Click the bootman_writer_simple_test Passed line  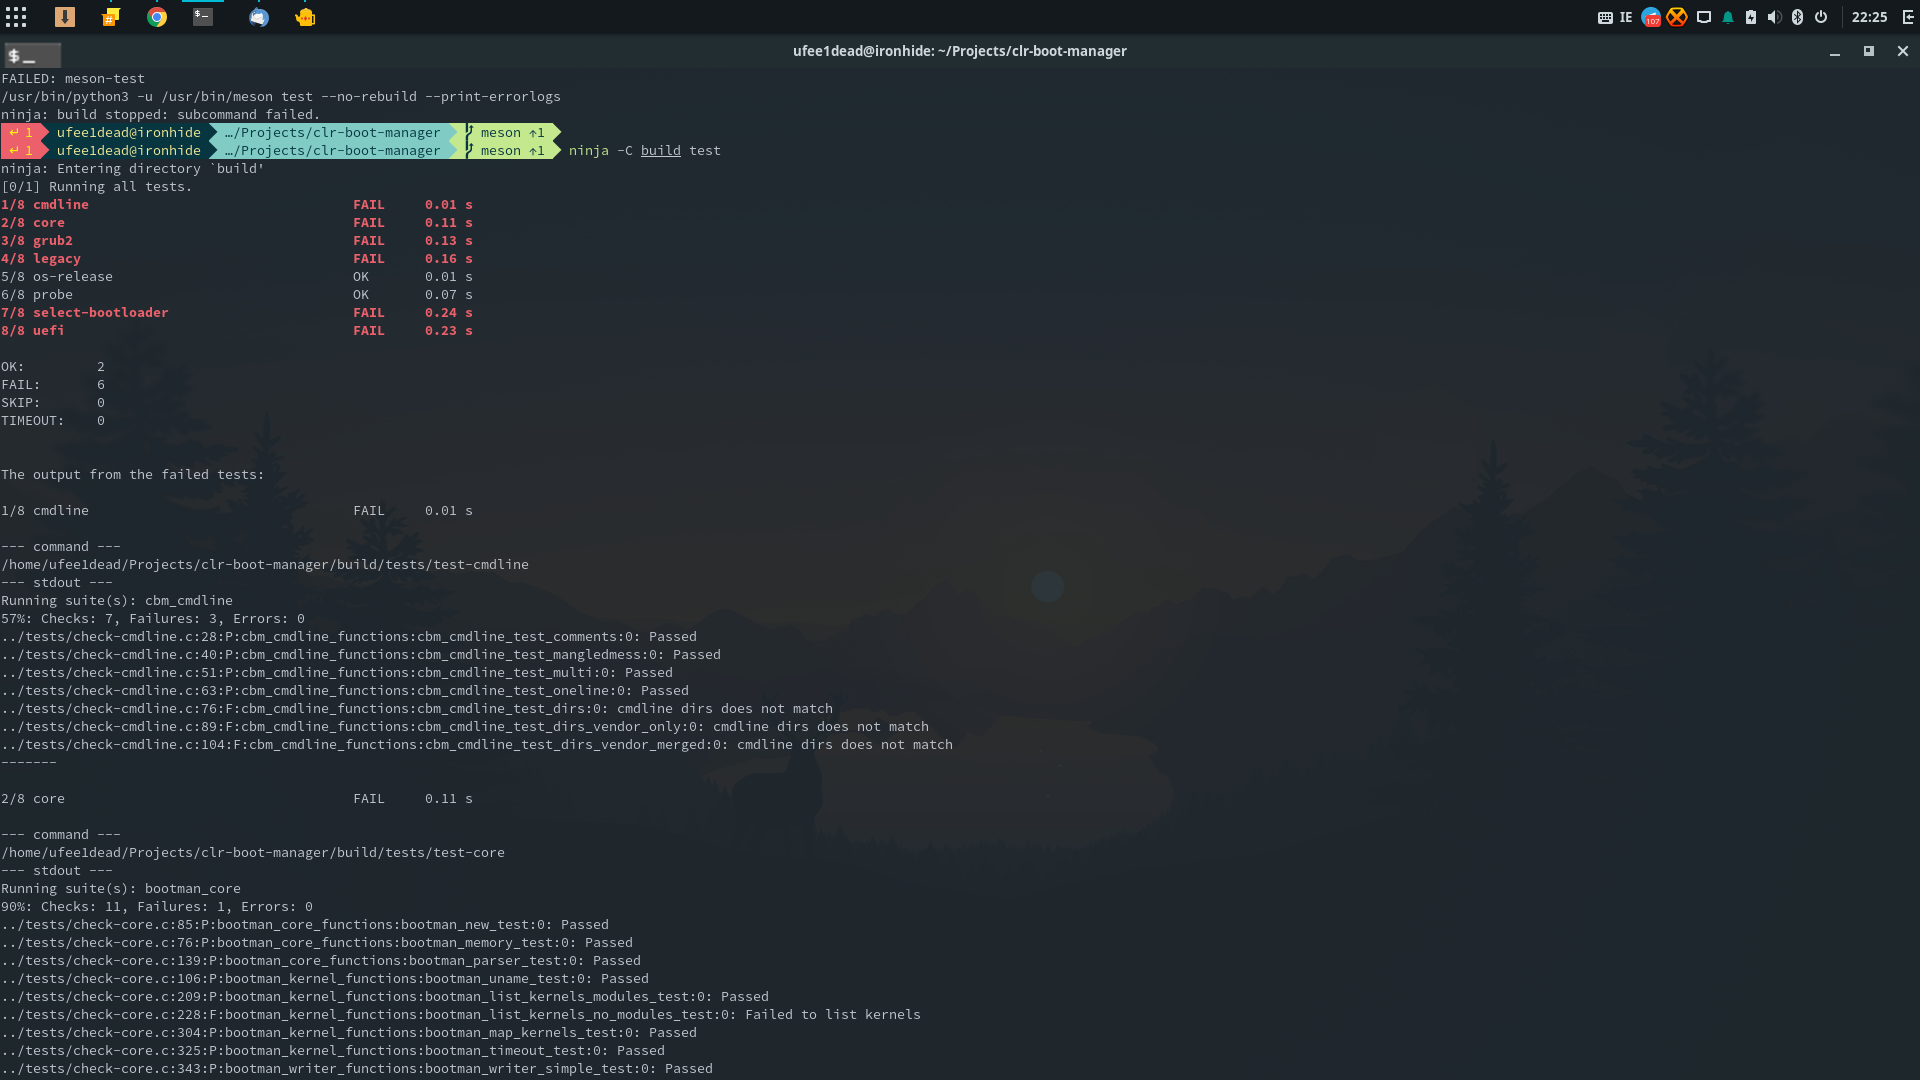(x=357, y=1068)
